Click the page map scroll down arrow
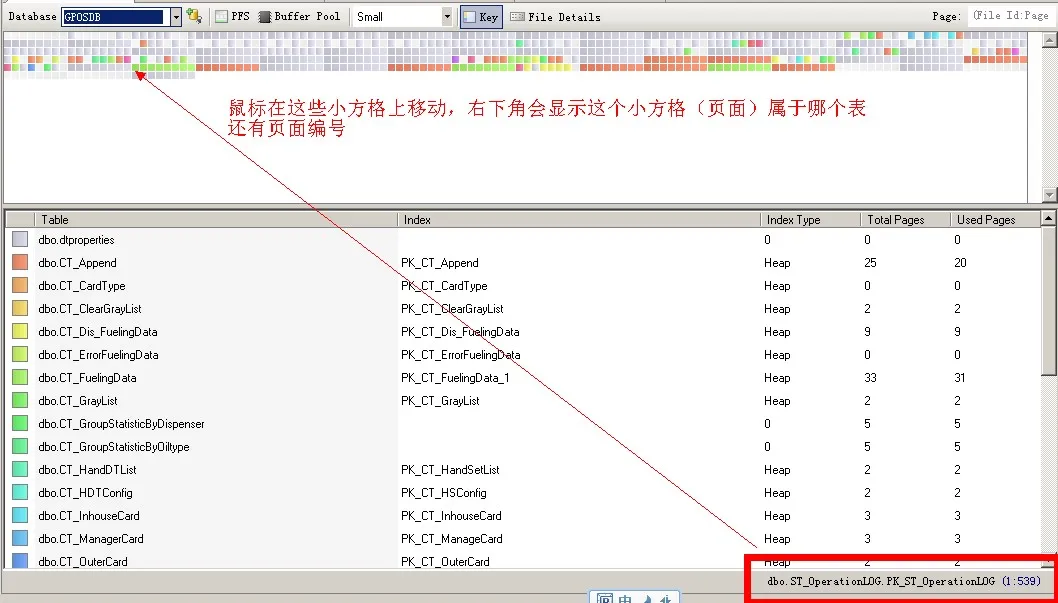 (1049, 194)
